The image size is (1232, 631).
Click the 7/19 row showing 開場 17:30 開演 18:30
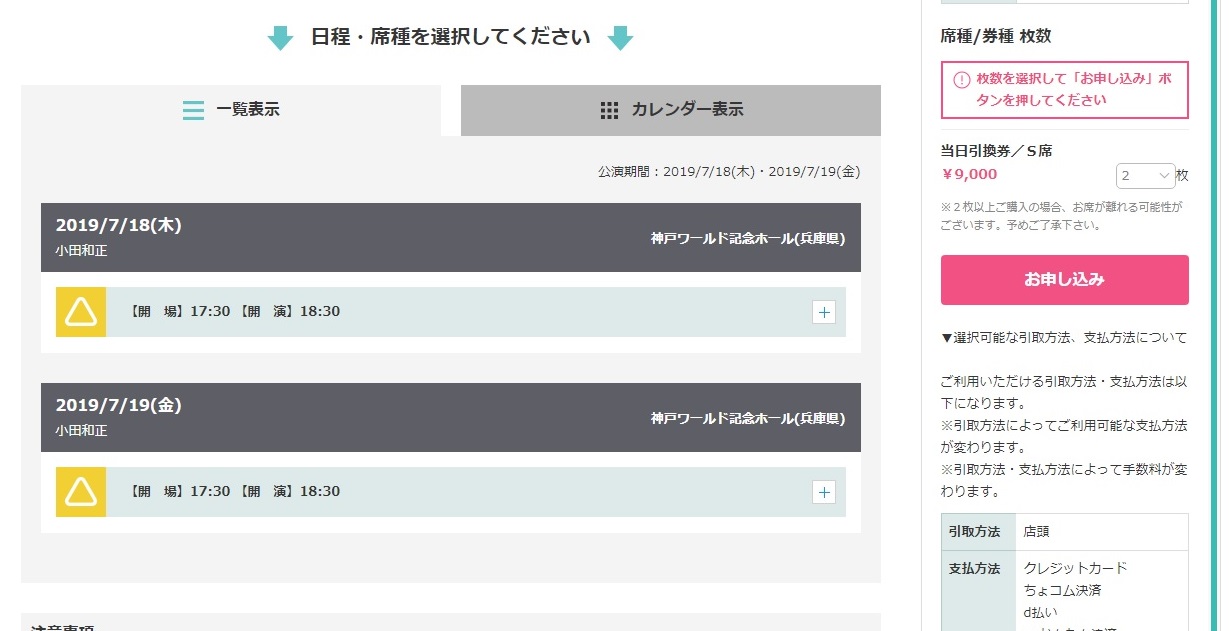click(x=451, y=492)
